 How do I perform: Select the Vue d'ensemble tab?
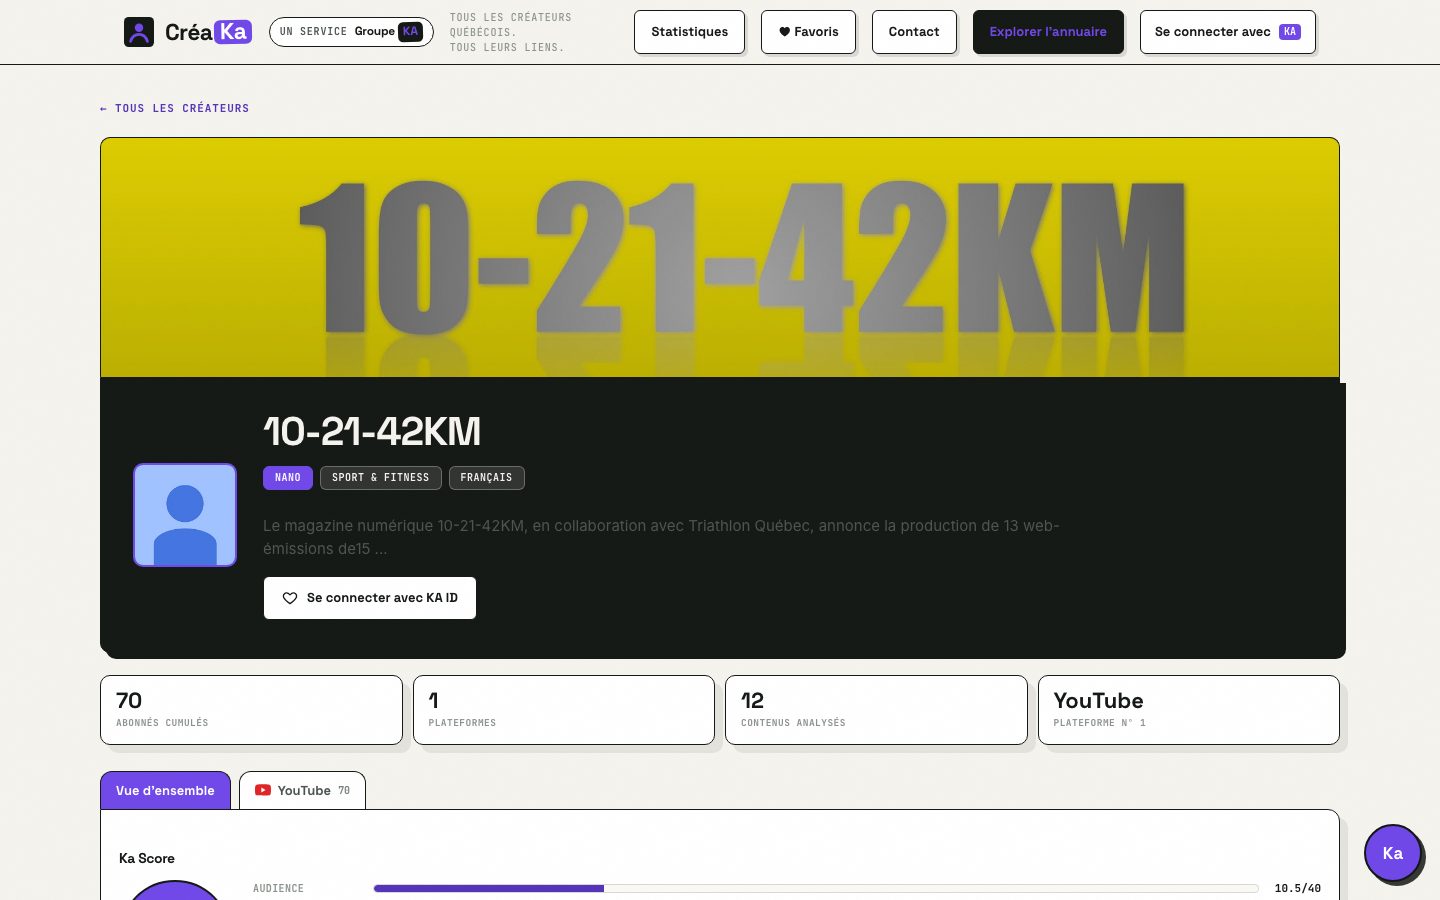(165, 790)
